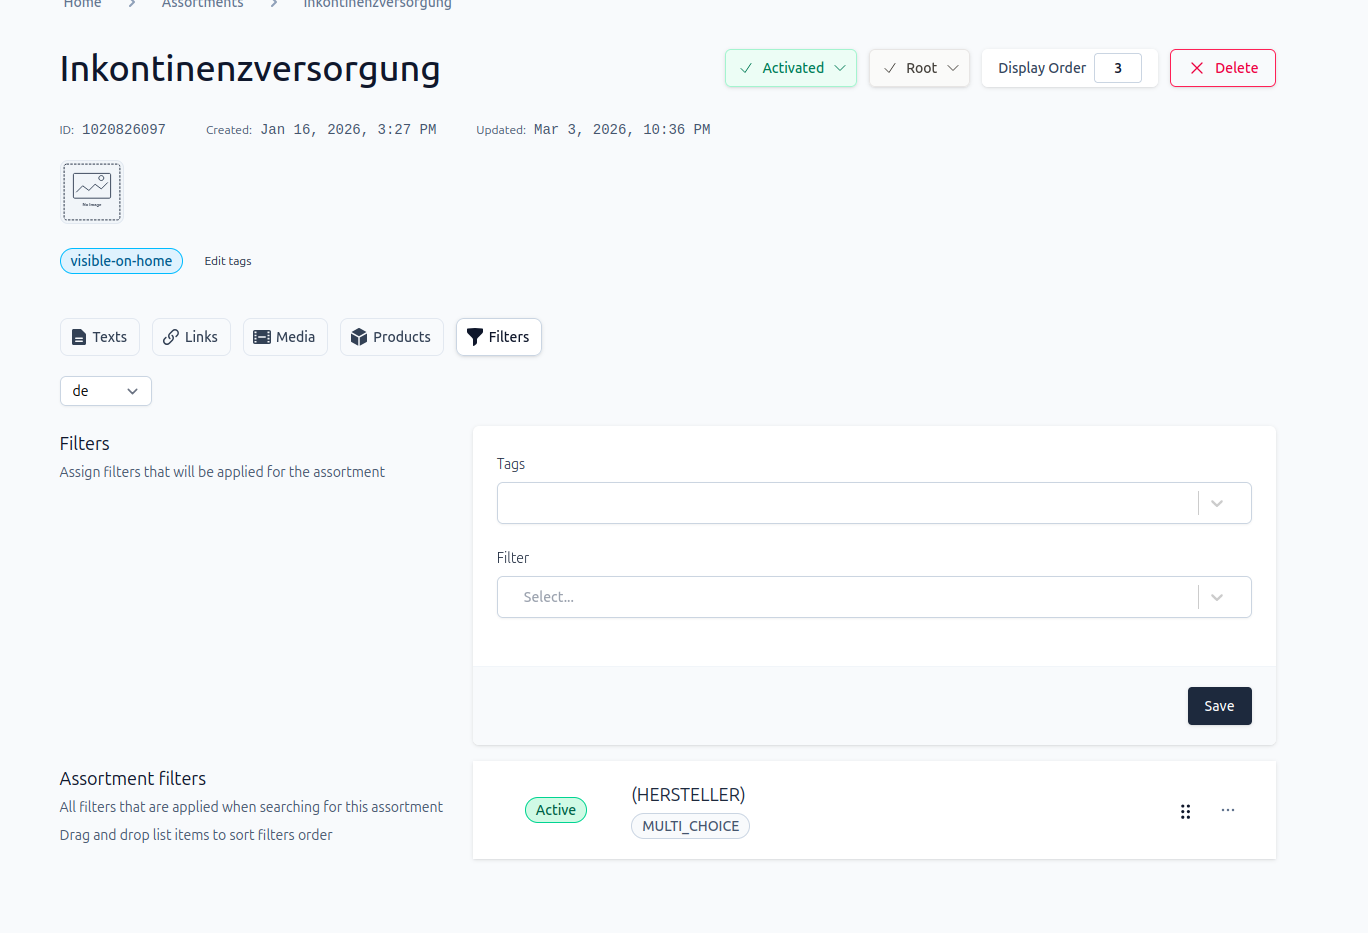
Task: Click the MULTI_CHOICE badge
Action: 691,826
